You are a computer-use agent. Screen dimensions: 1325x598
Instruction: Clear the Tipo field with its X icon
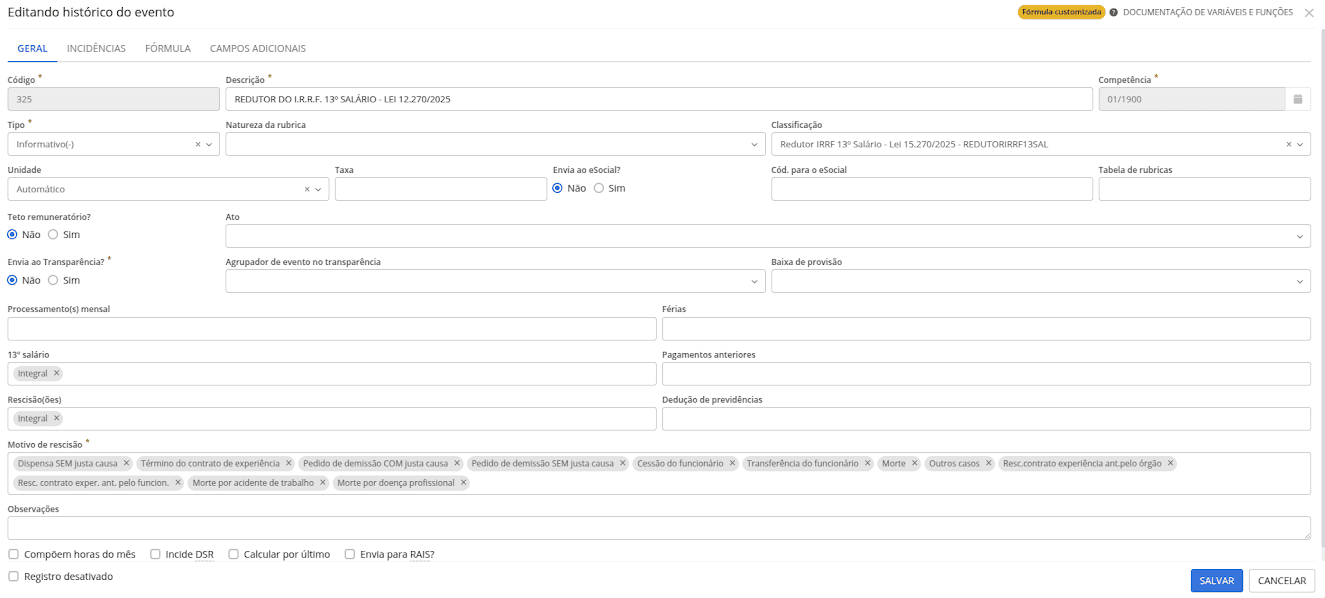[x=197, y=144]
